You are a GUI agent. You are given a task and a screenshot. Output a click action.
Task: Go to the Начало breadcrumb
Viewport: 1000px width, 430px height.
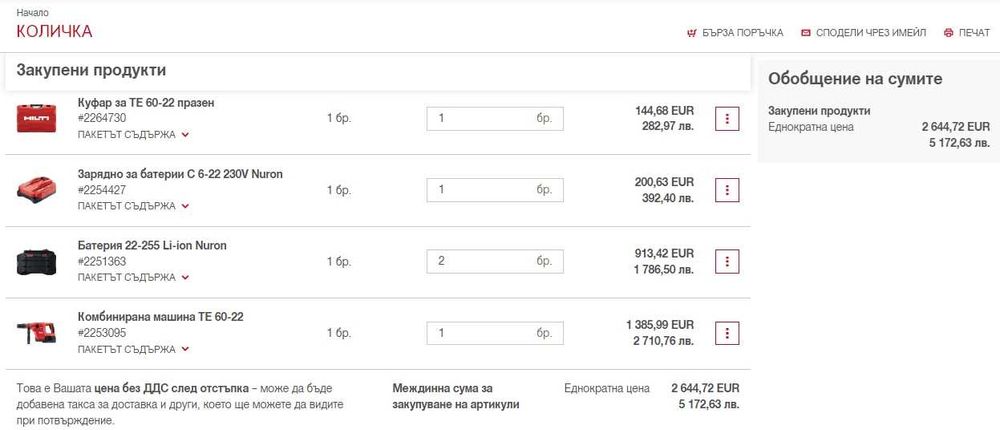coord(33,13)
